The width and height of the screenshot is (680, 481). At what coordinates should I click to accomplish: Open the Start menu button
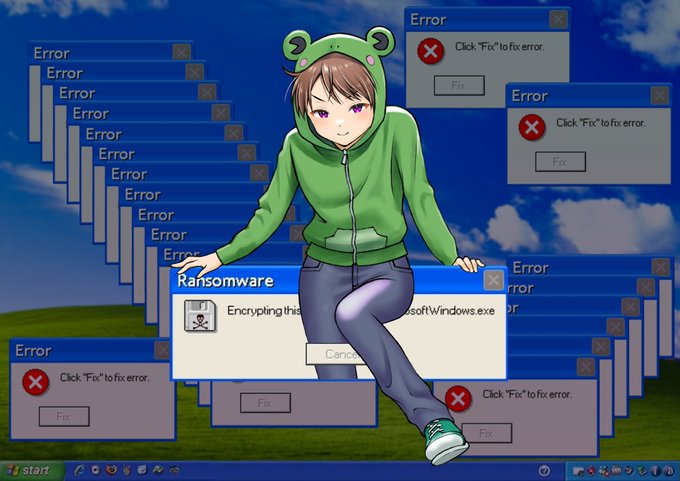31,471
